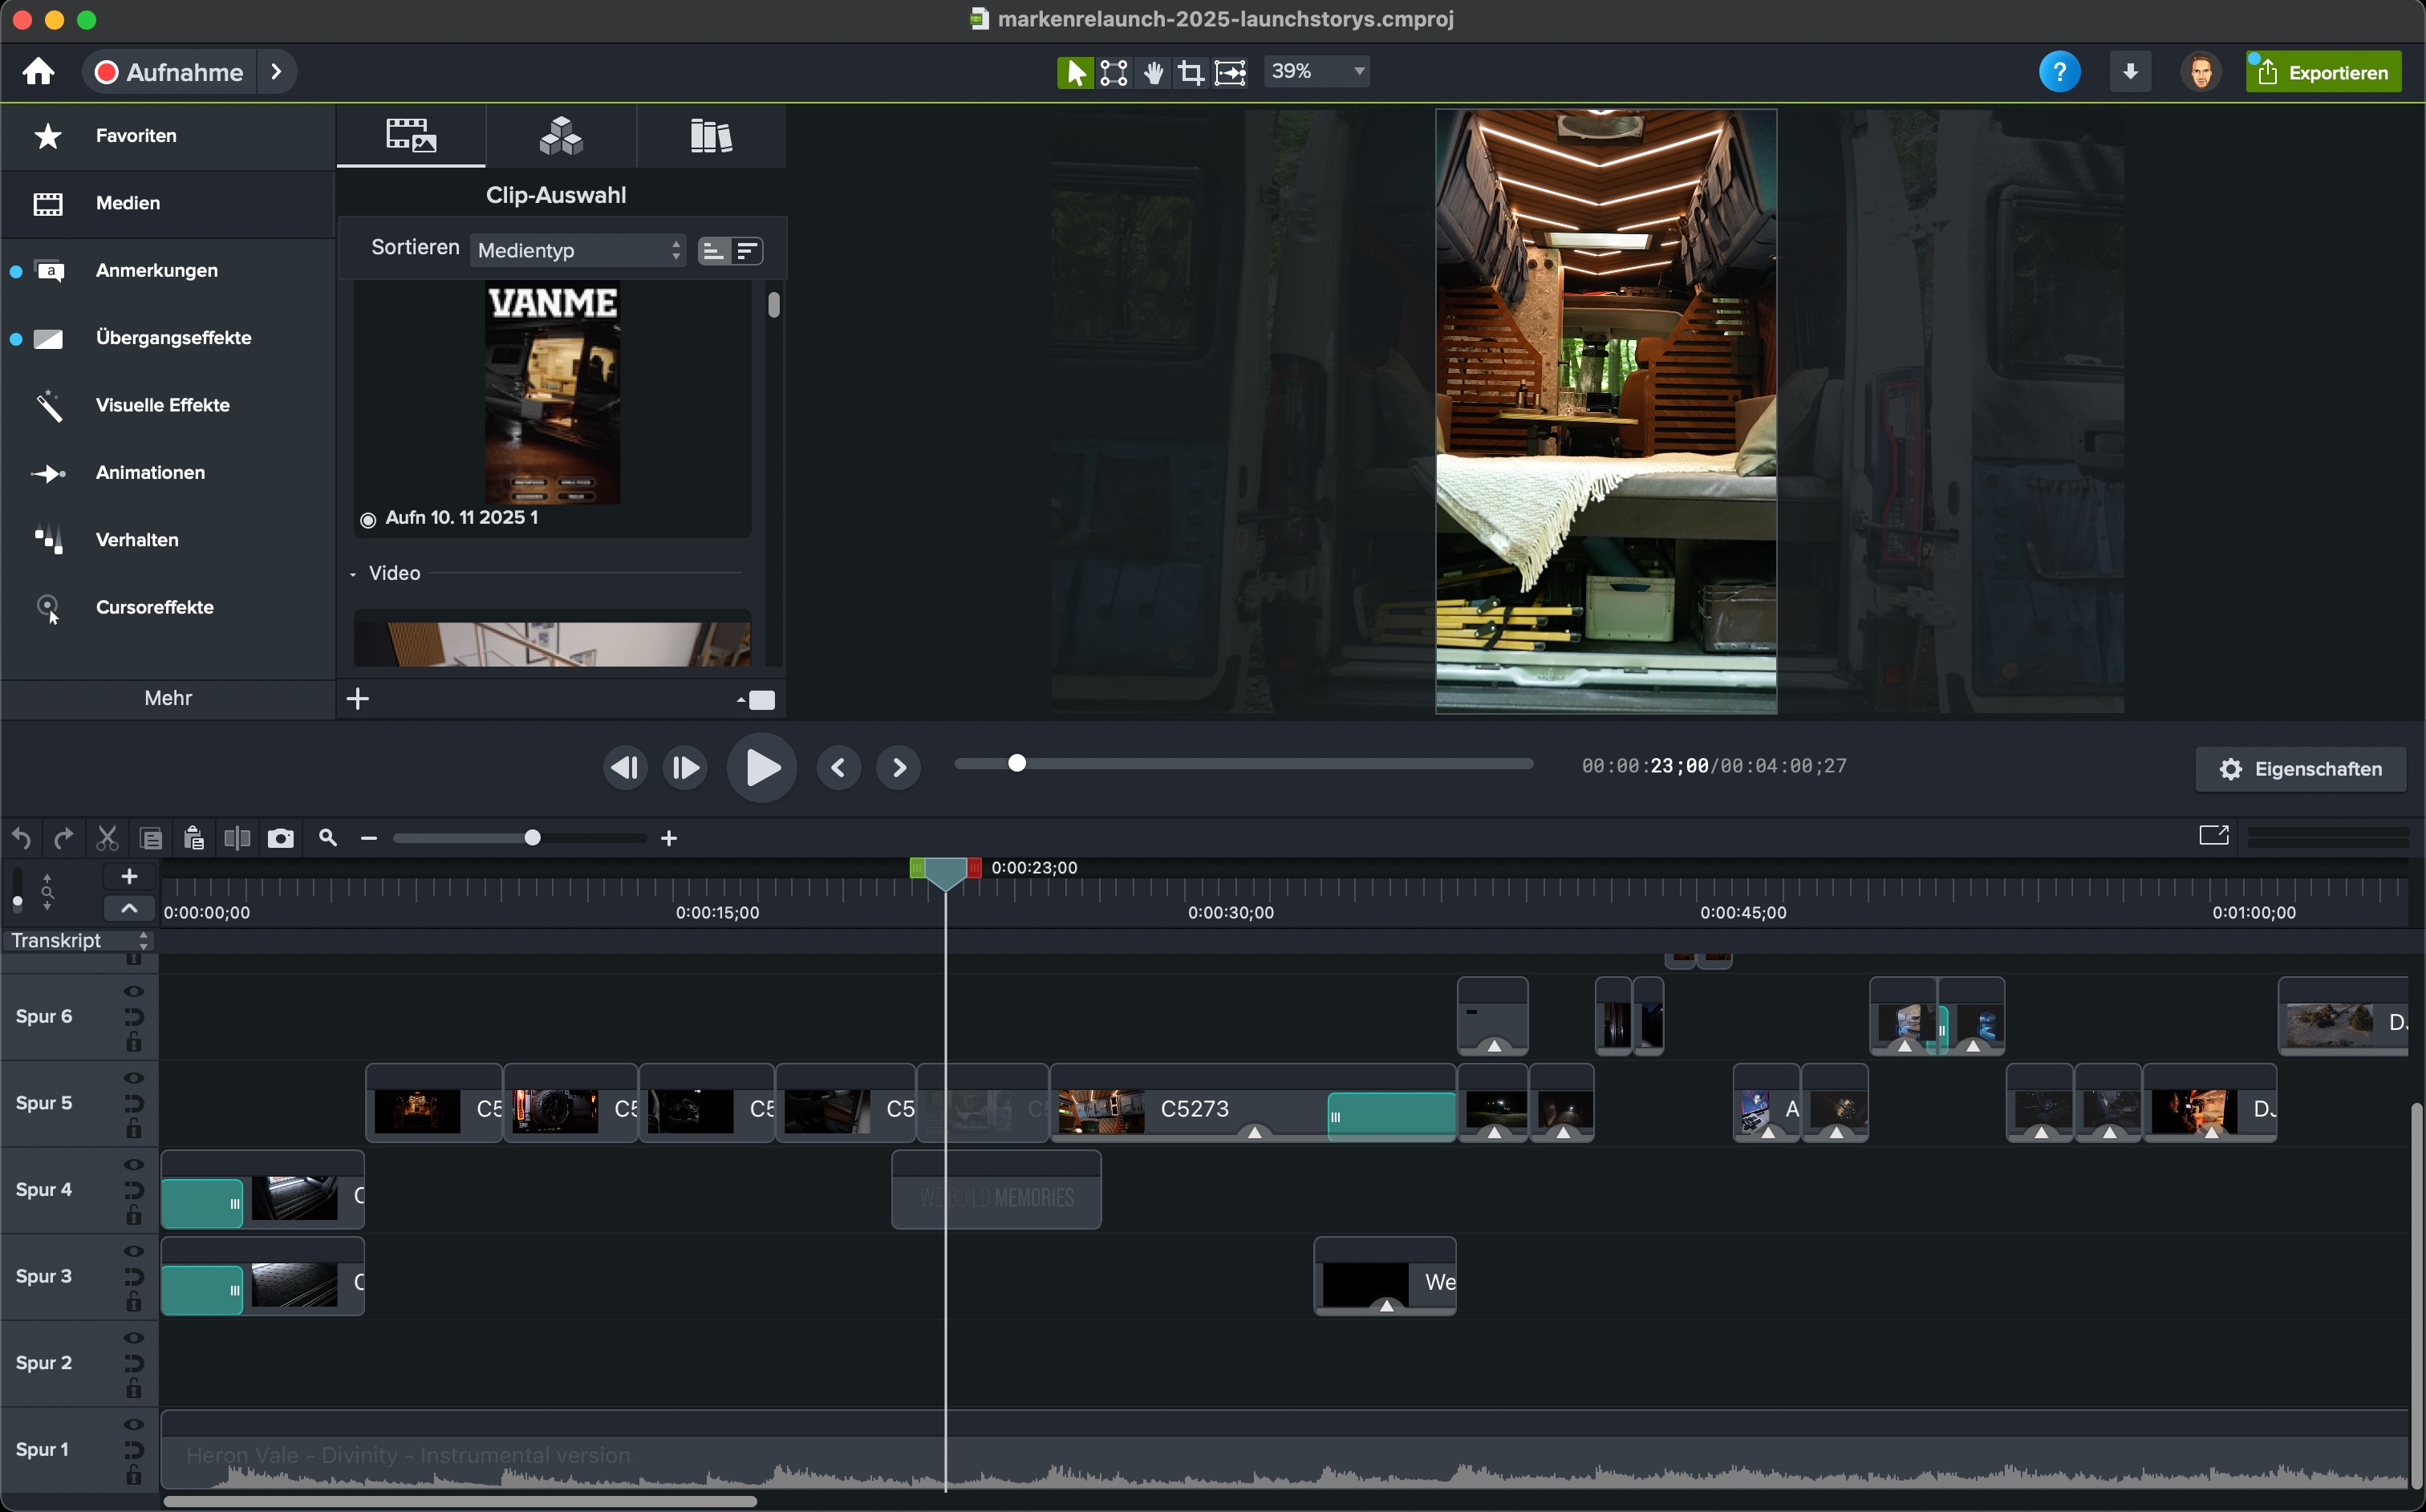2426x1512 pixels.
Task: Select the C5273 clip on Spur 5
Action: pyautogui.click(x=1194, y=1108)
